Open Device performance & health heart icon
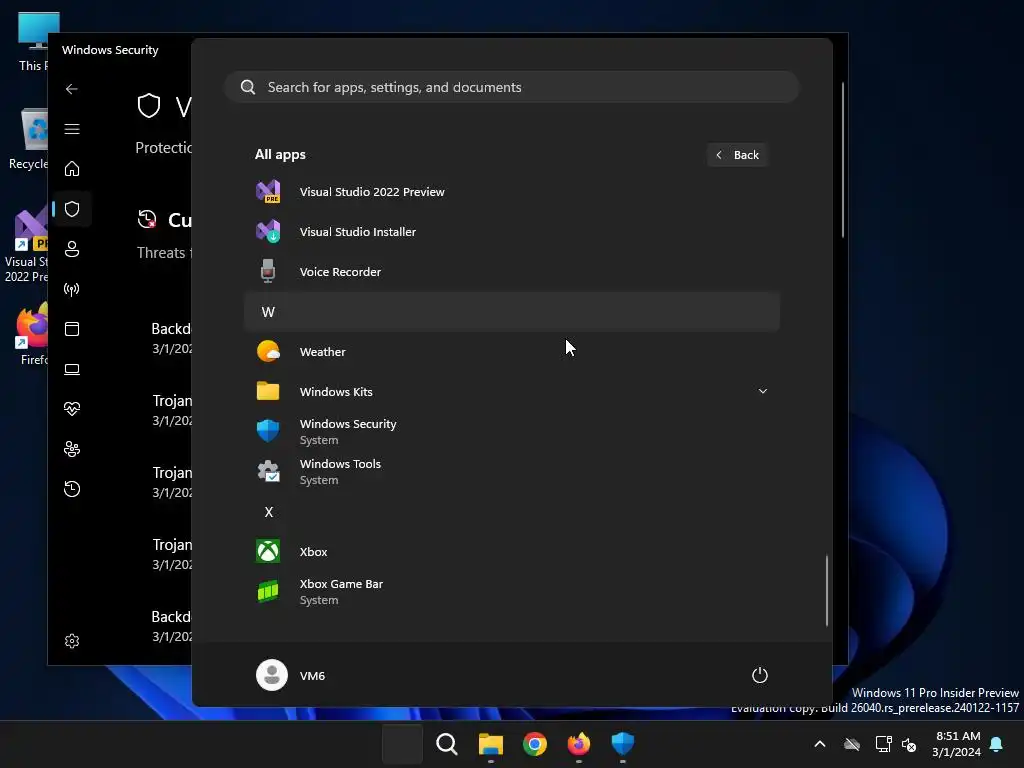 click(x=72, y=409)
